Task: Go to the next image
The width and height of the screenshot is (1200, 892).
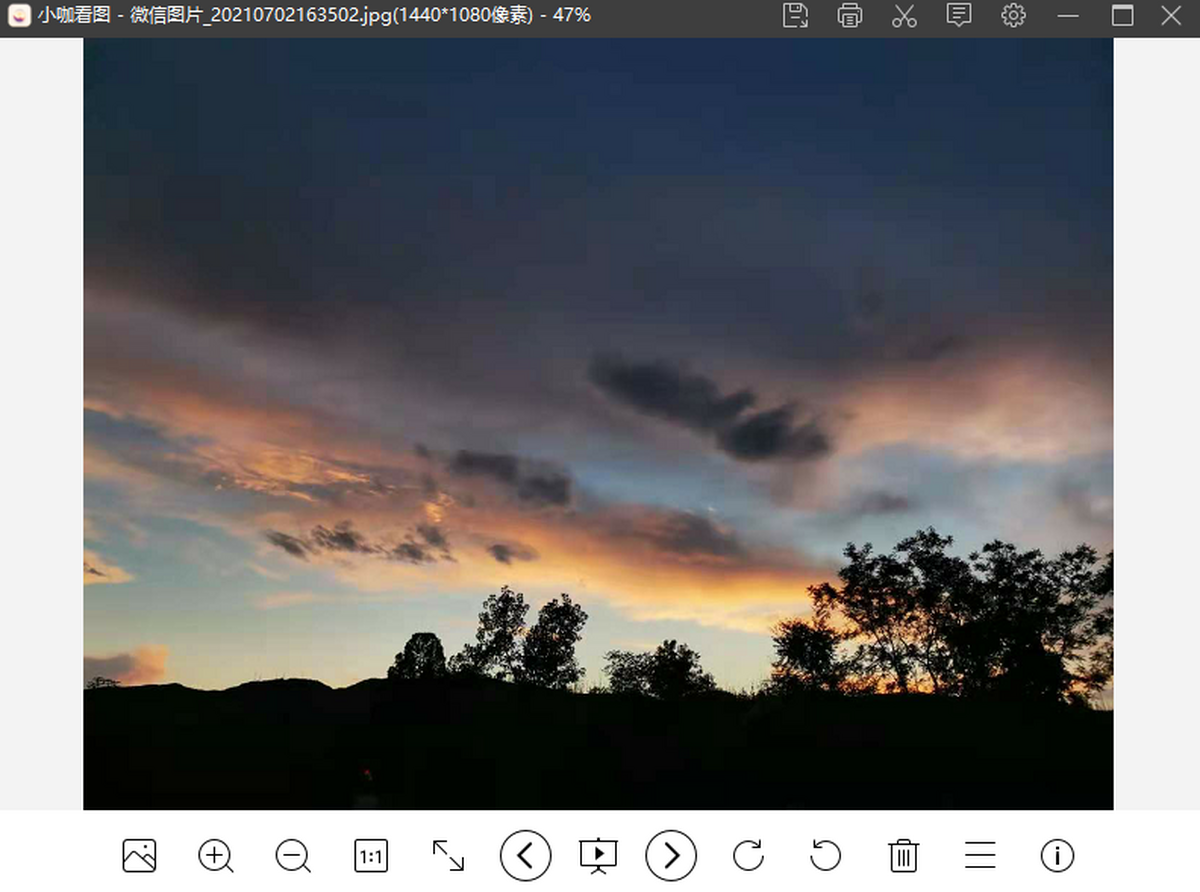Action: 671,856
